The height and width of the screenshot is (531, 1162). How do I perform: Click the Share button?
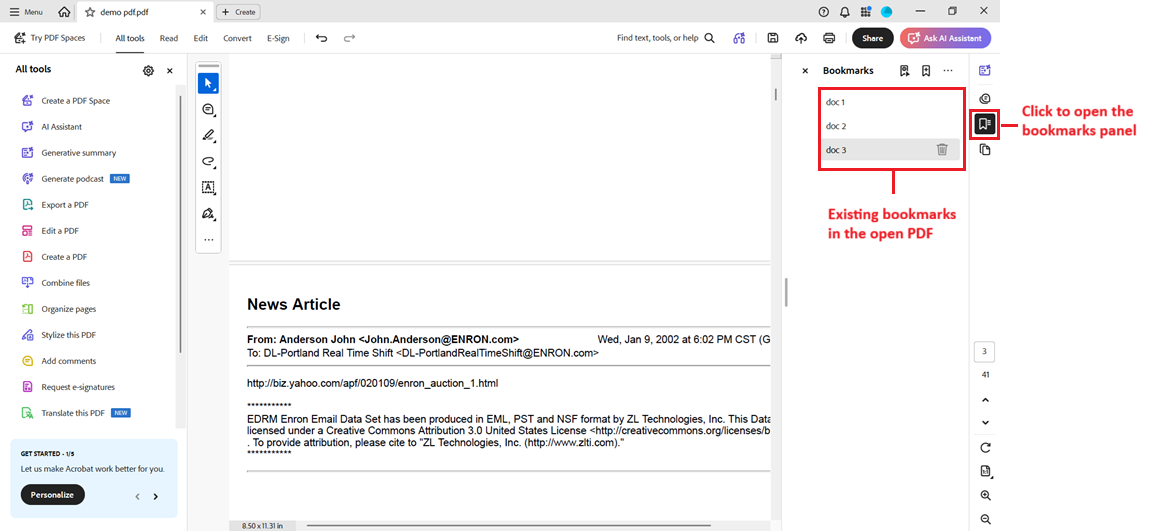point(872,38)
